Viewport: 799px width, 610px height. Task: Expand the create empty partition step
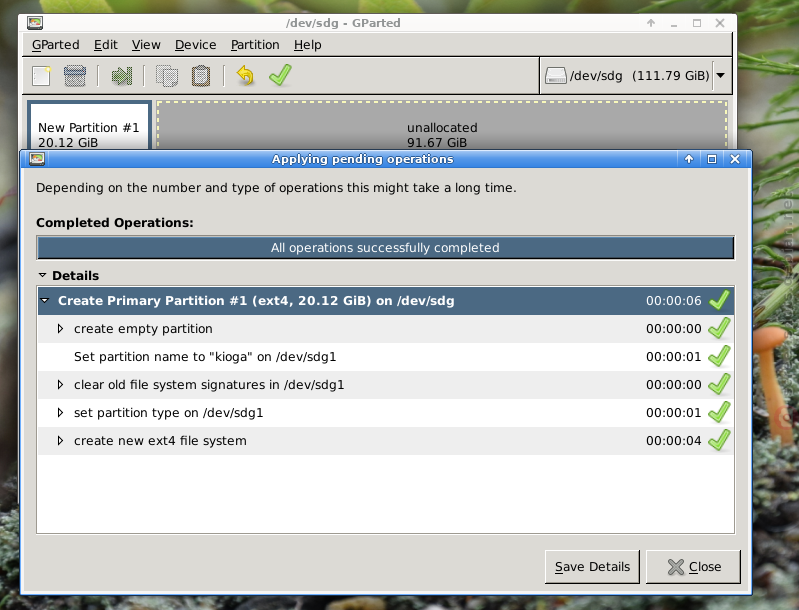click(60, 329)
